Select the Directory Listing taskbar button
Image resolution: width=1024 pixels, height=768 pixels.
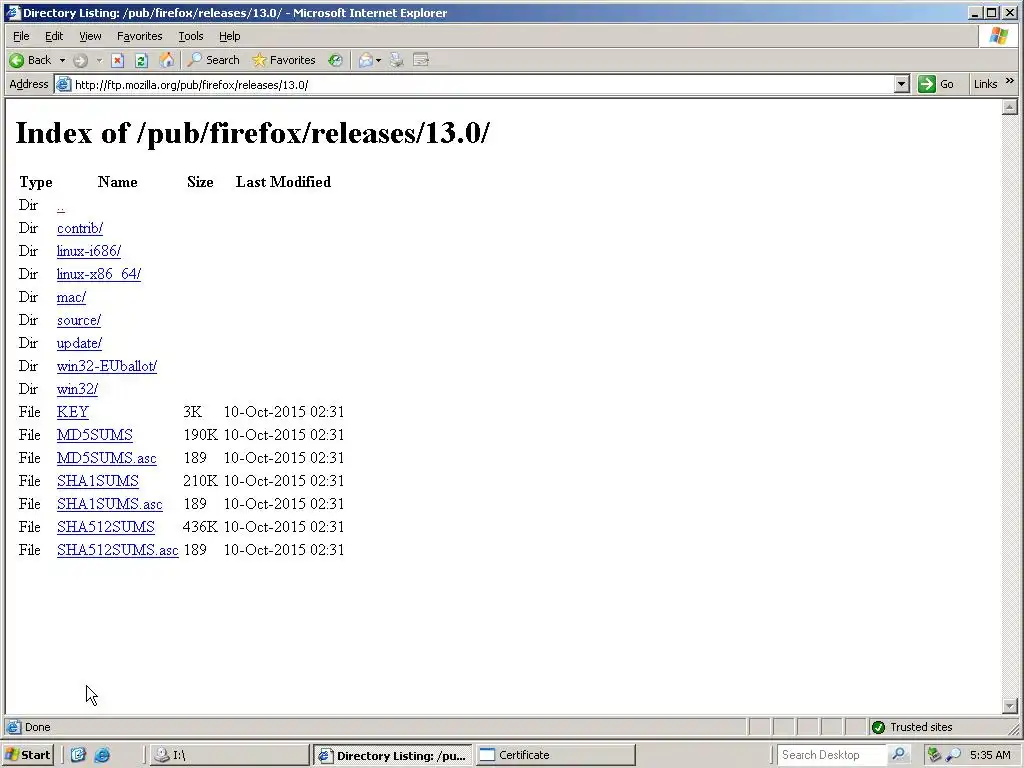[x=392, y=755]
